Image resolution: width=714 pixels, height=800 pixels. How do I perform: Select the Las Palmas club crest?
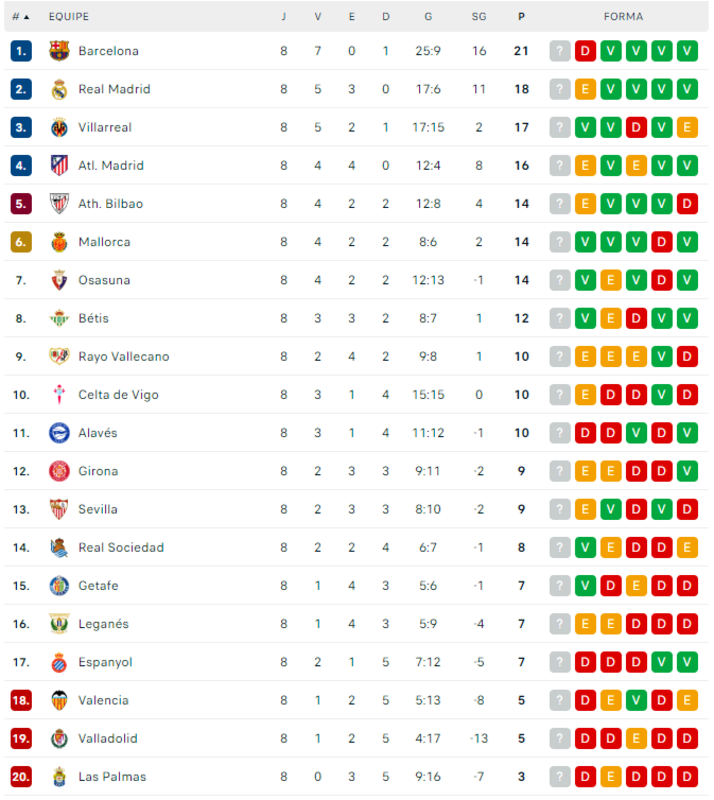pos(59,777)
